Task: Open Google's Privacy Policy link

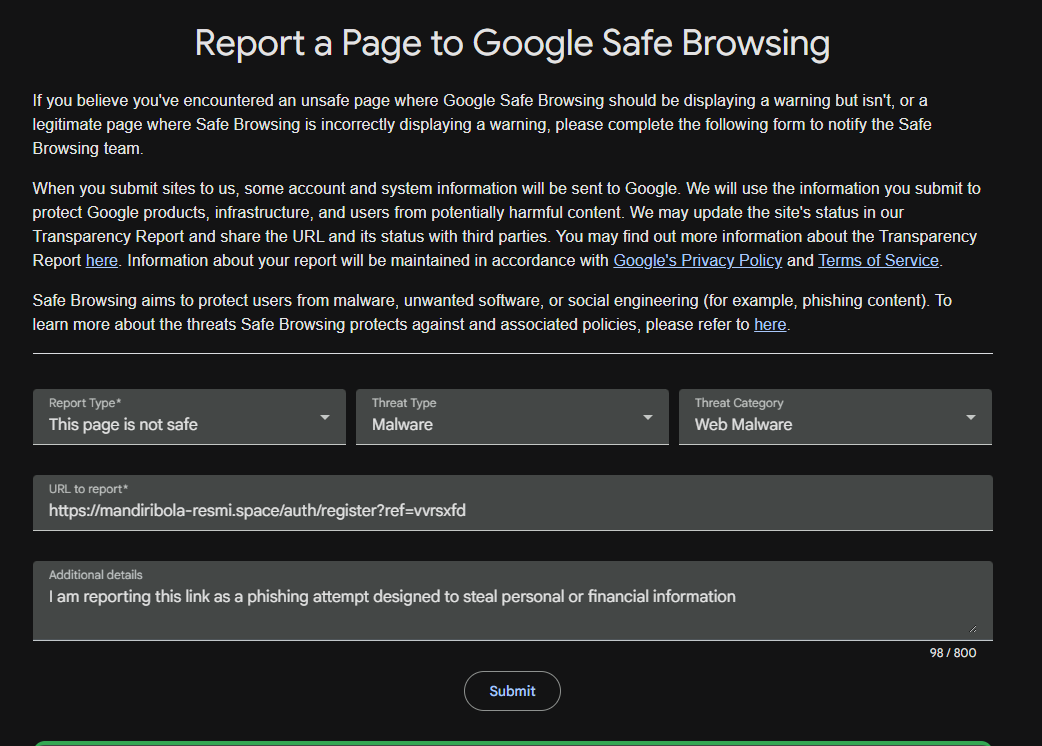Action: (697, 260)
